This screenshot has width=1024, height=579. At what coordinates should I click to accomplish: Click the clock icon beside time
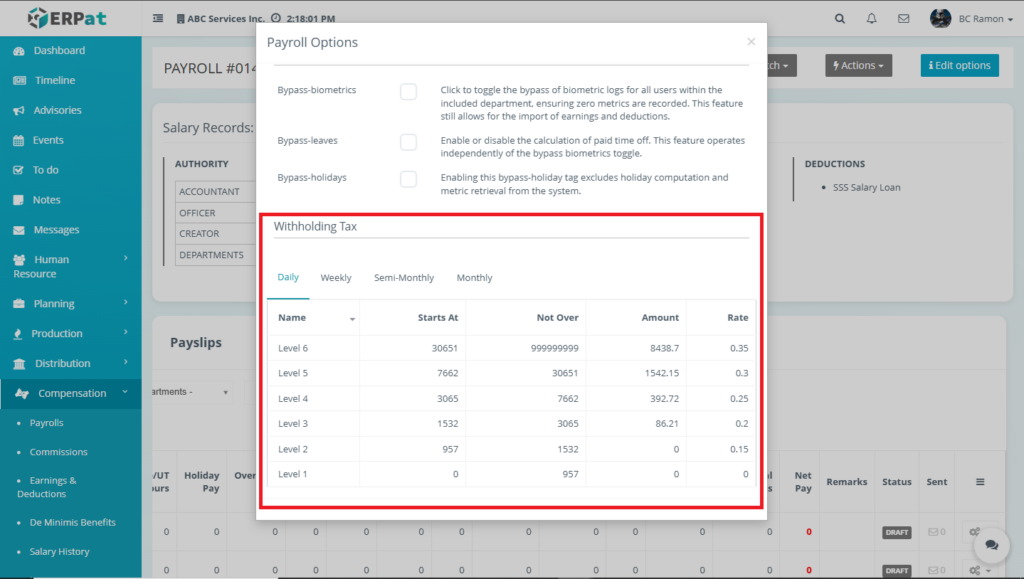click(276, 18)
